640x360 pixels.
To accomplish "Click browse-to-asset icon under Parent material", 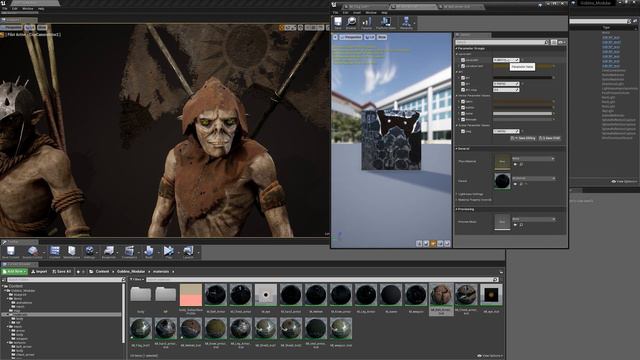I will click(521, 184).
